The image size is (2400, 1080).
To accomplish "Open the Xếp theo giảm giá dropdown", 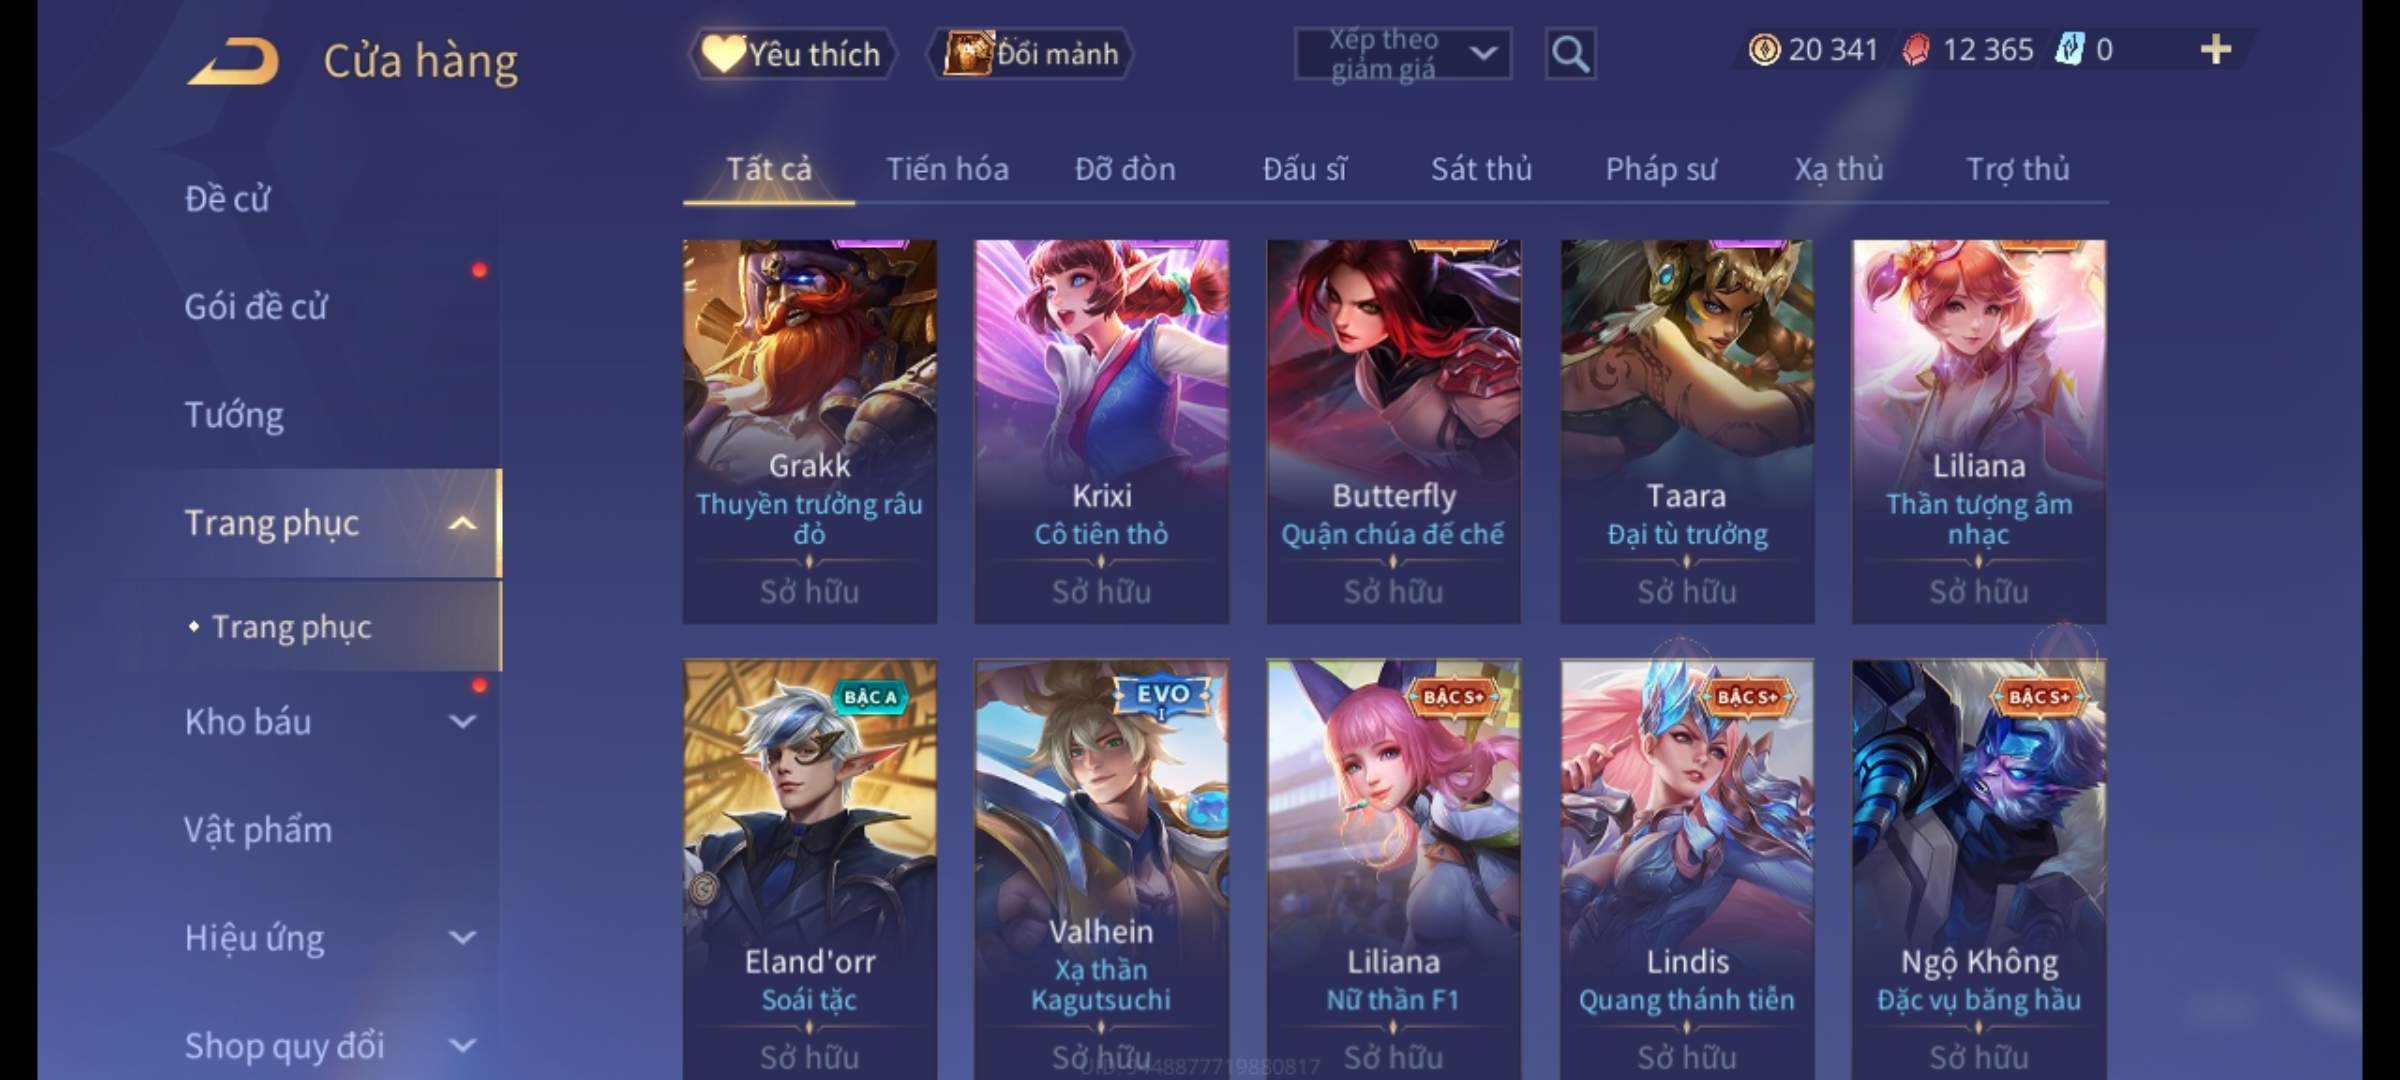I will click(x=1402, y=54).
